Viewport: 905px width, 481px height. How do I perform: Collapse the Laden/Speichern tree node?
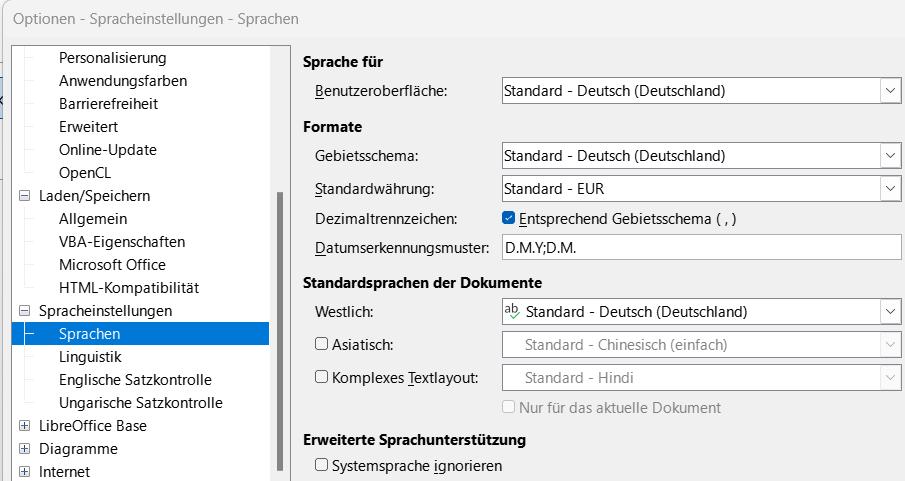pyautogui.click(x=25, y=196)
